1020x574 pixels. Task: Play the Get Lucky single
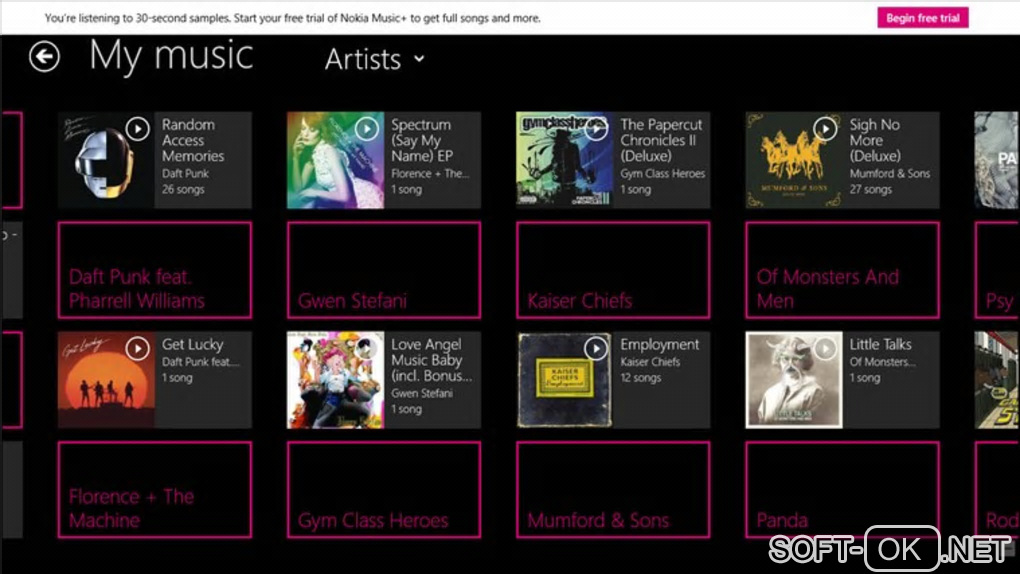point(137,349)
